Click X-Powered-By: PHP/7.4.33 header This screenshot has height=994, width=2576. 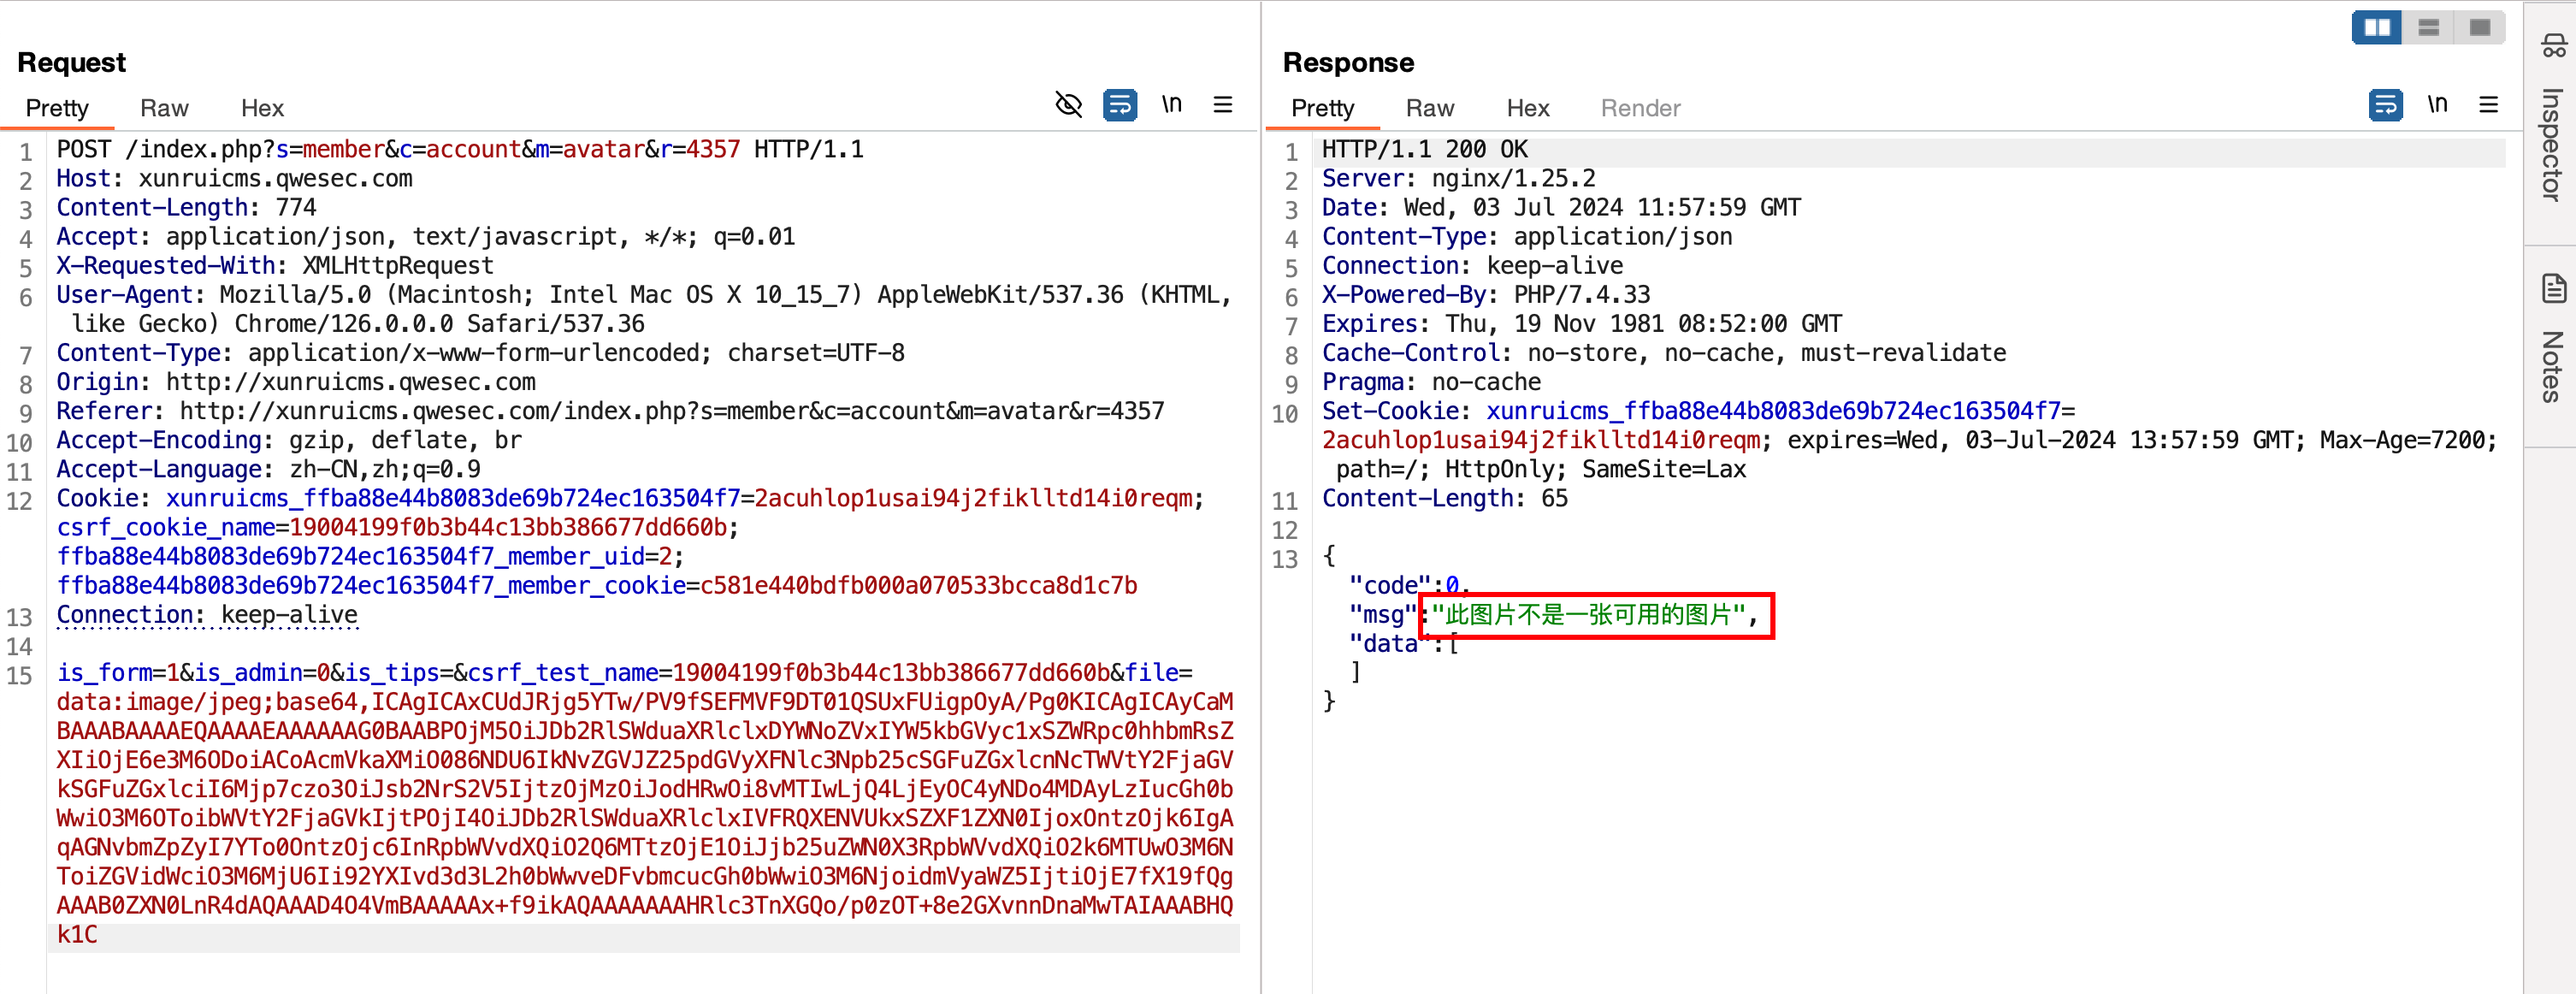click(1486, 295)
